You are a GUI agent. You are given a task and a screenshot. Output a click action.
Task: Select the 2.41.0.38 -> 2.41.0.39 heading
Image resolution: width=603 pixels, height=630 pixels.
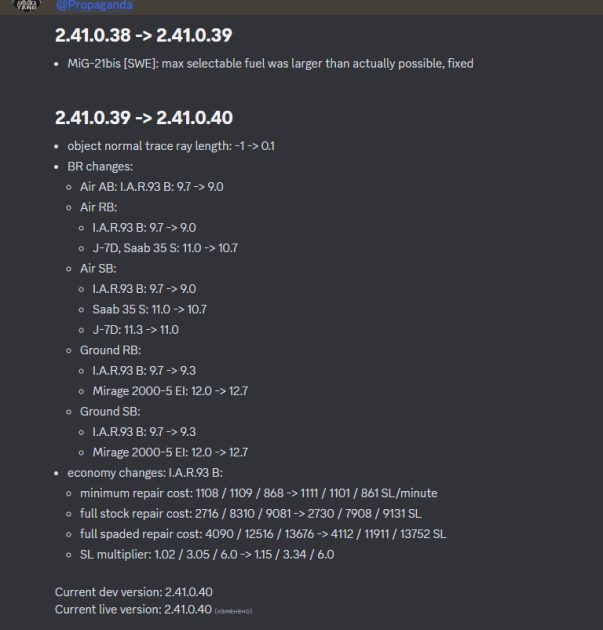[x=143, y=35]
